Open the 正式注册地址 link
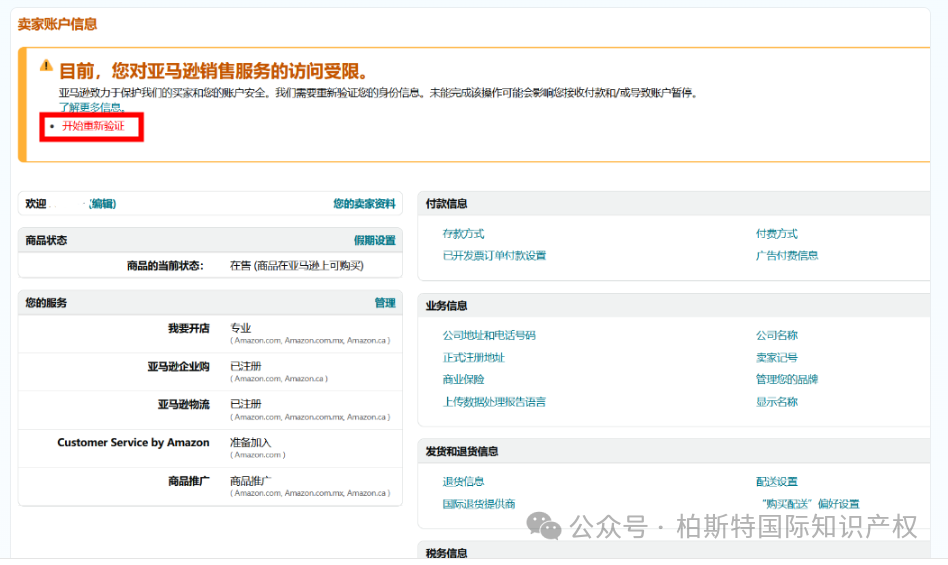The width and height of the screenshot is (948, 565). 473,358
